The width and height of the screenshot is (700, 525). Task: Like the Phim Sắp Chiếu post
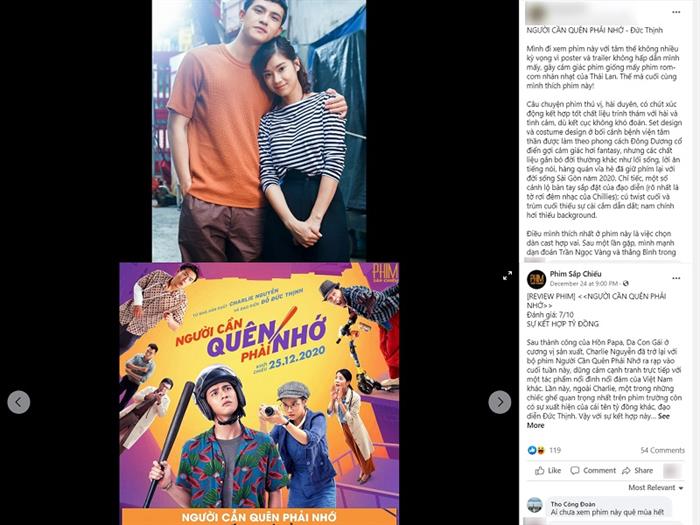(548, 471)
